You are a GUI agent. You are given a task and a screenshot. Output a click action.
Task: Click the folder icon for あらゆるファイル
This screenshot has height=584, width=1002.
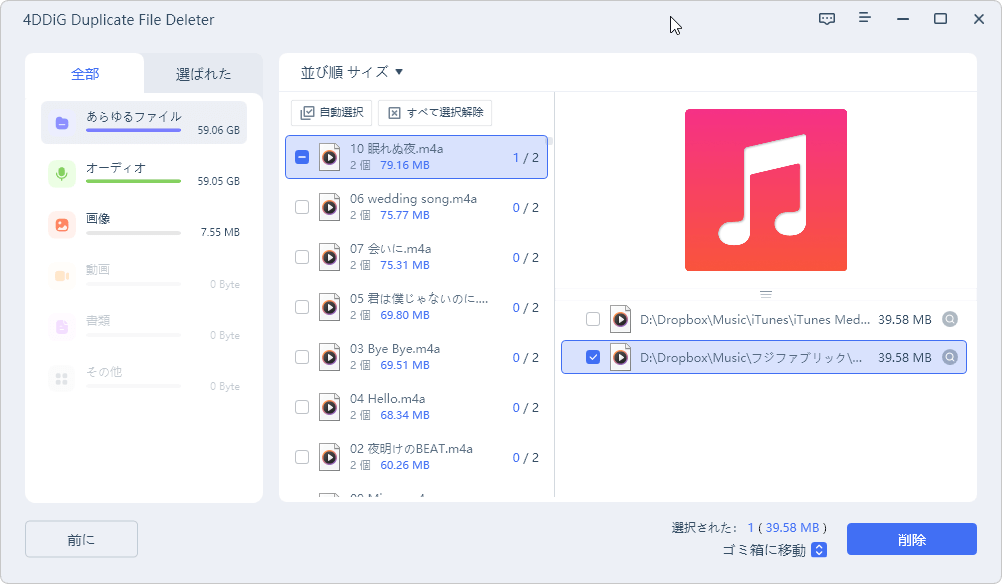pos(62,123)
